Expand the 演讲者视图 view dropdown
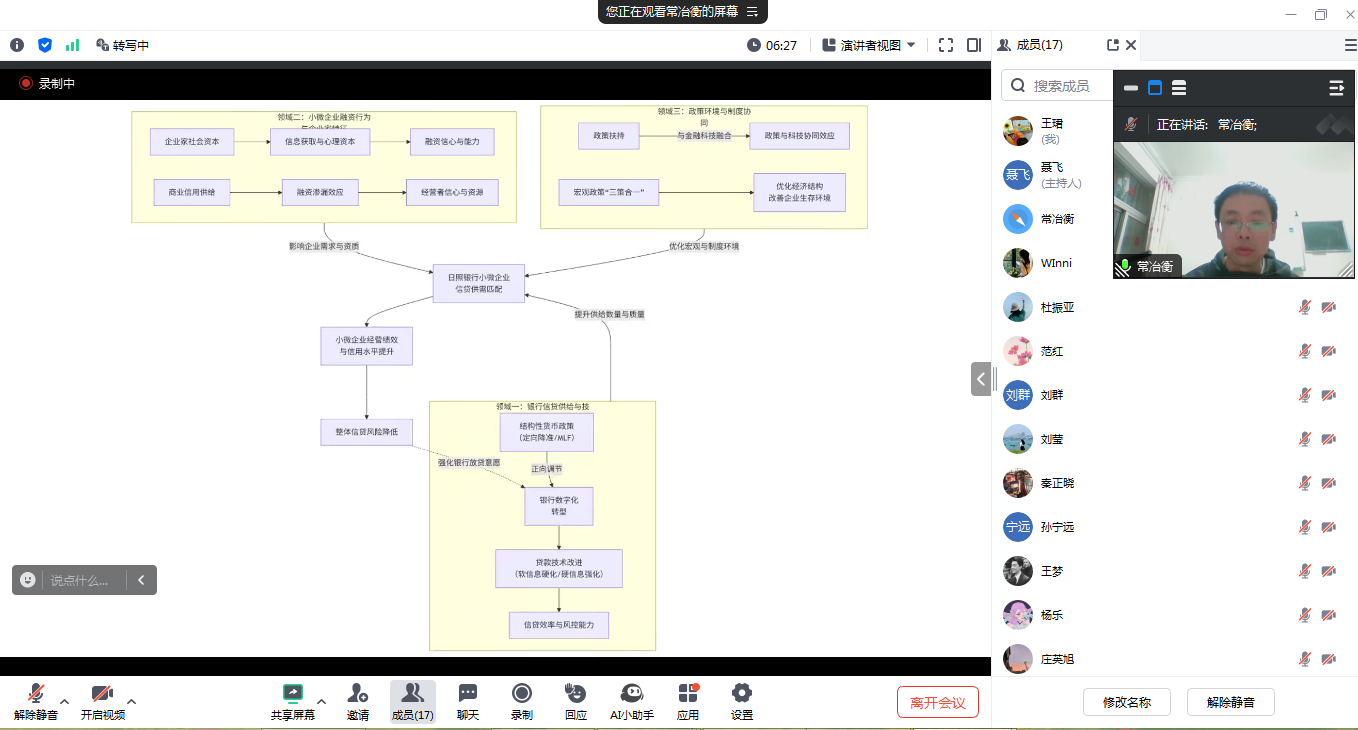This screenshot has width=1358, height=730. coord(869,45)
